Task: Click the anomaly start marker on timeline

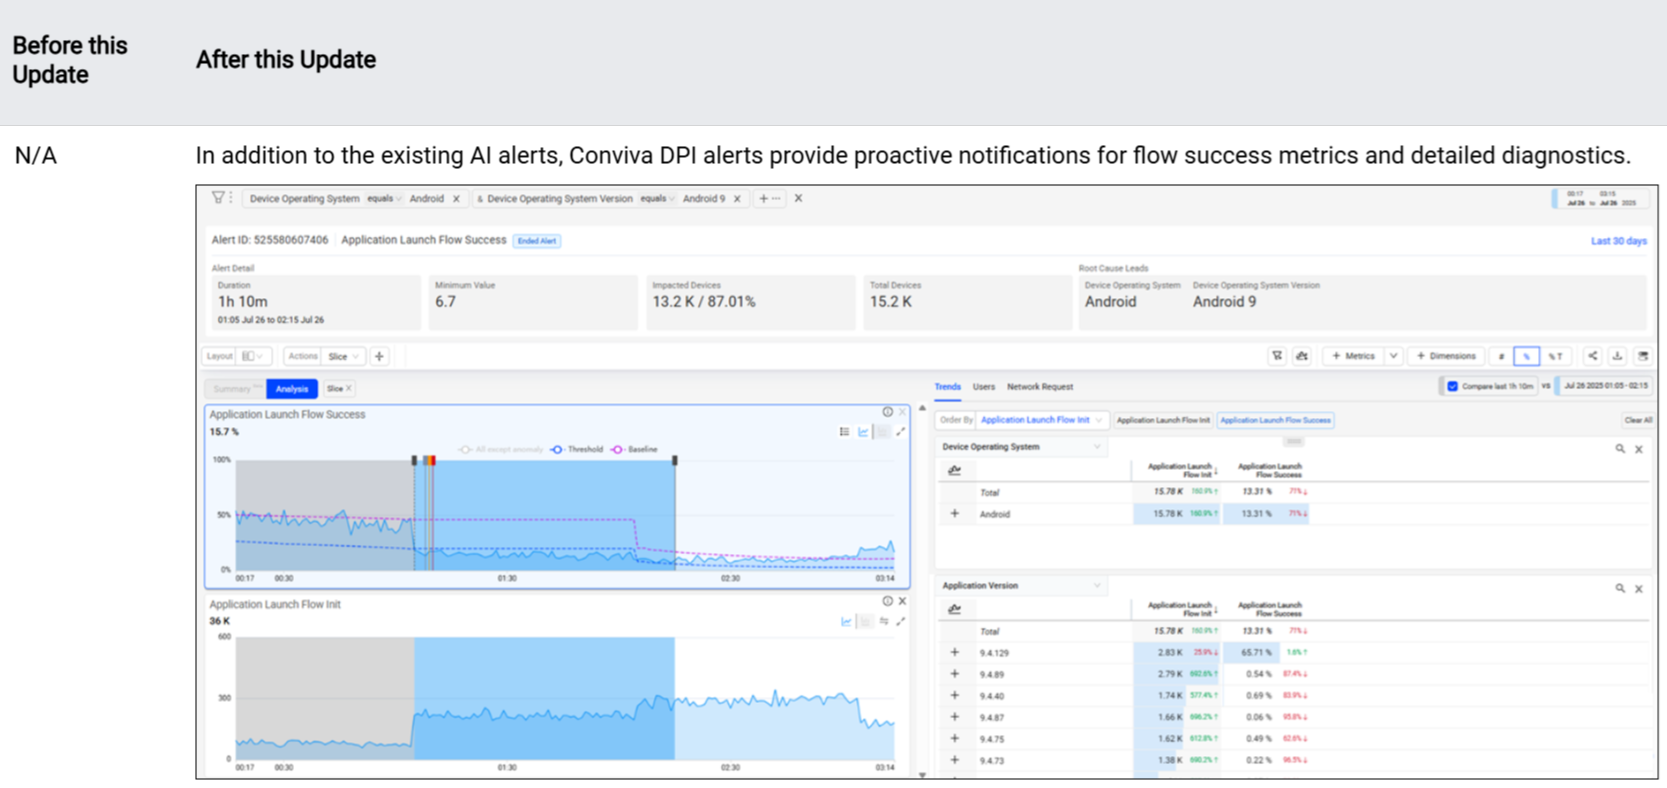Action: (414, 461)
